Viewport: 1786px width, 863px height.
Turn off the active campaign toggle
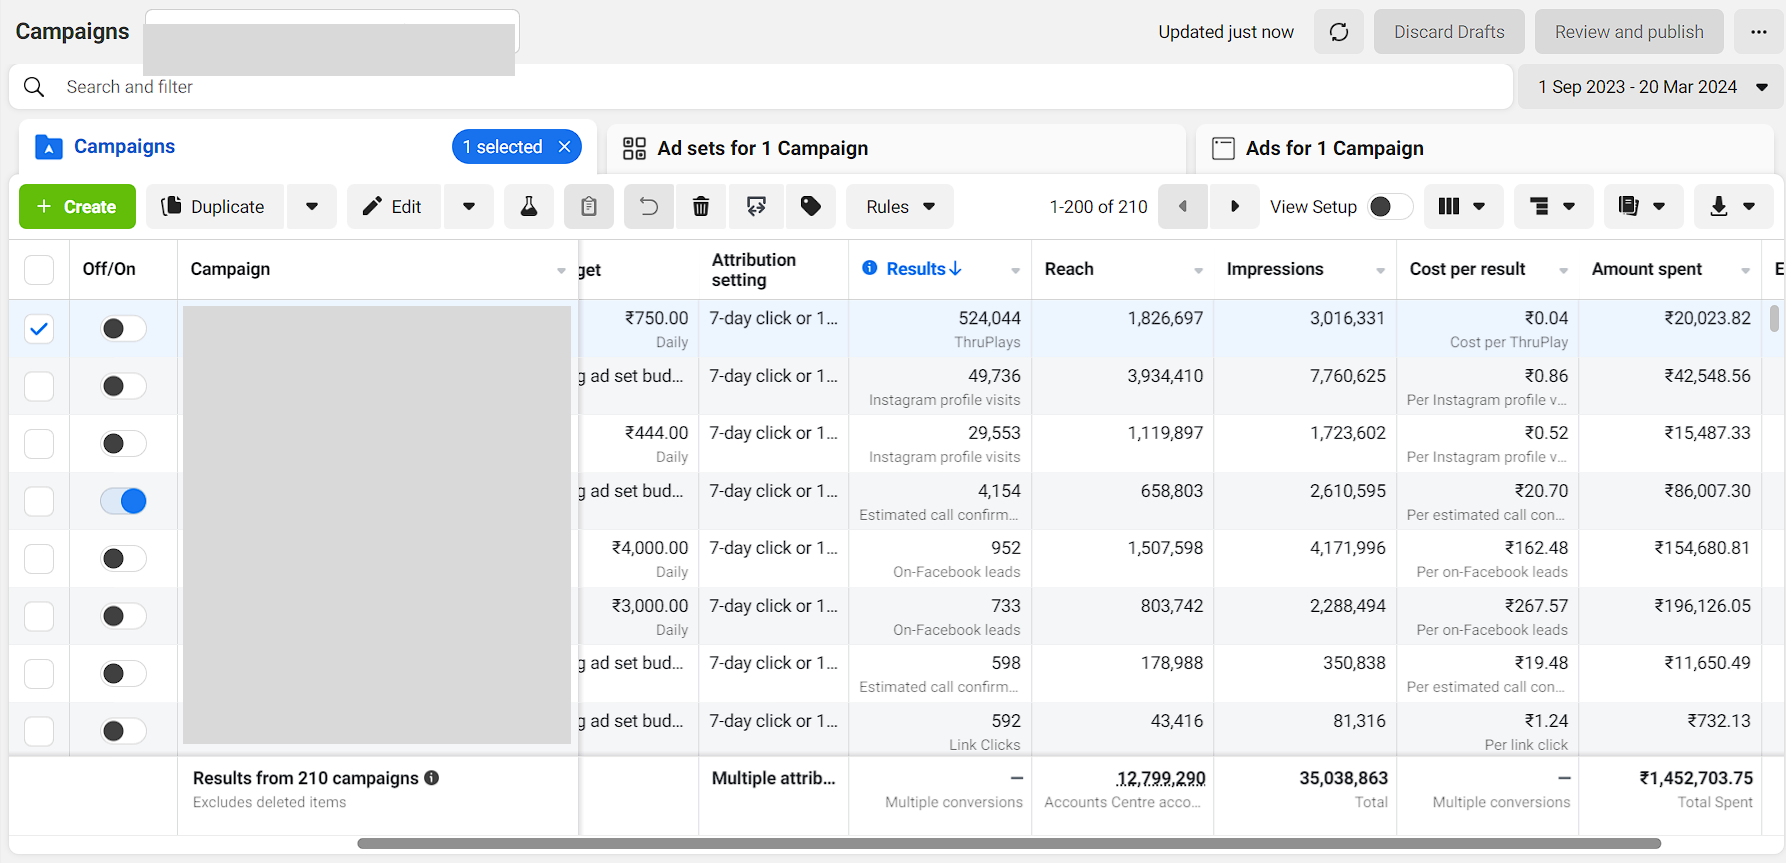pyautogui.click(x=124, y=501)
